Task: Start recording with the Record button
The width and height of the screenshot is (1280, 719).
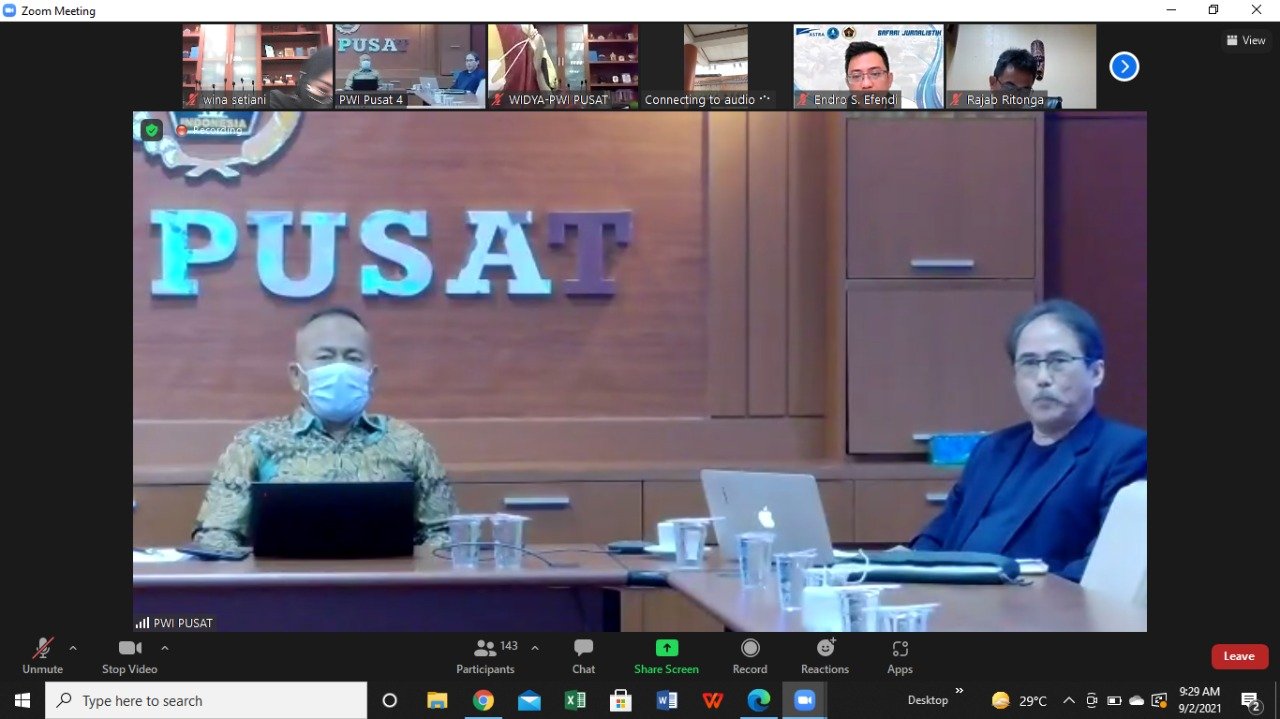Action: click(x=750, y=656)
